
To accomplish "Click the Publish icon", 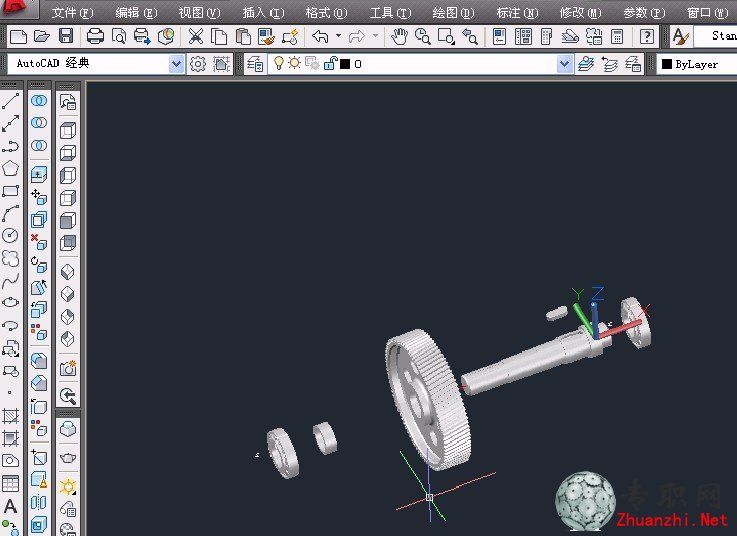I will coord(142,36).
